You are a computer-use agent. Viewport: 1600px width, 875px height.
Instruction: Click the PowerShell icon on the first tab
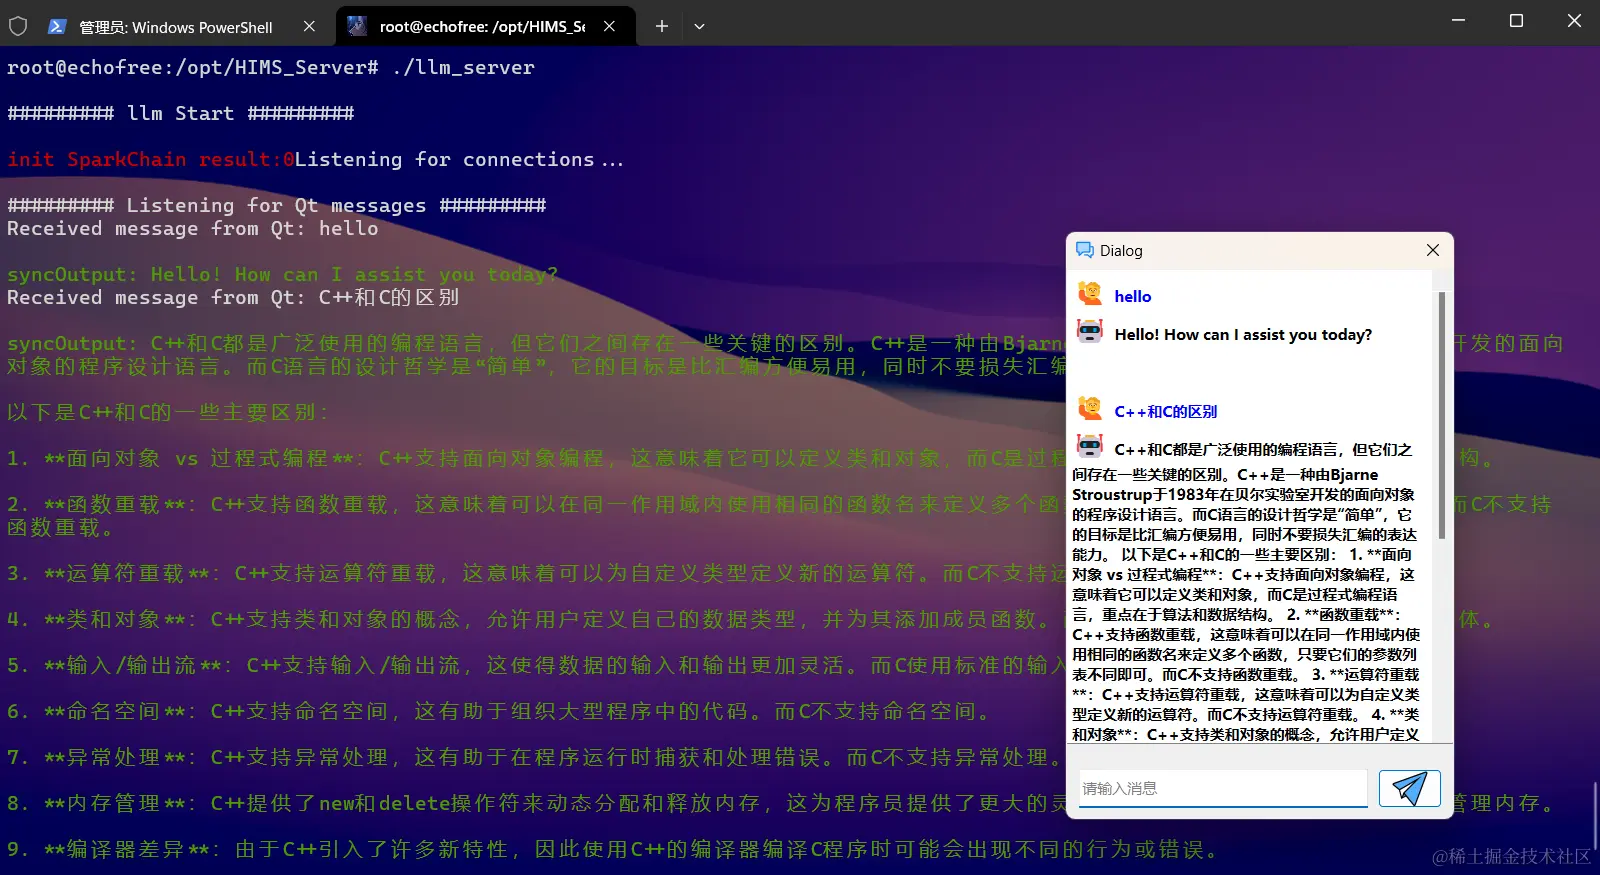(x=57, y=27)
